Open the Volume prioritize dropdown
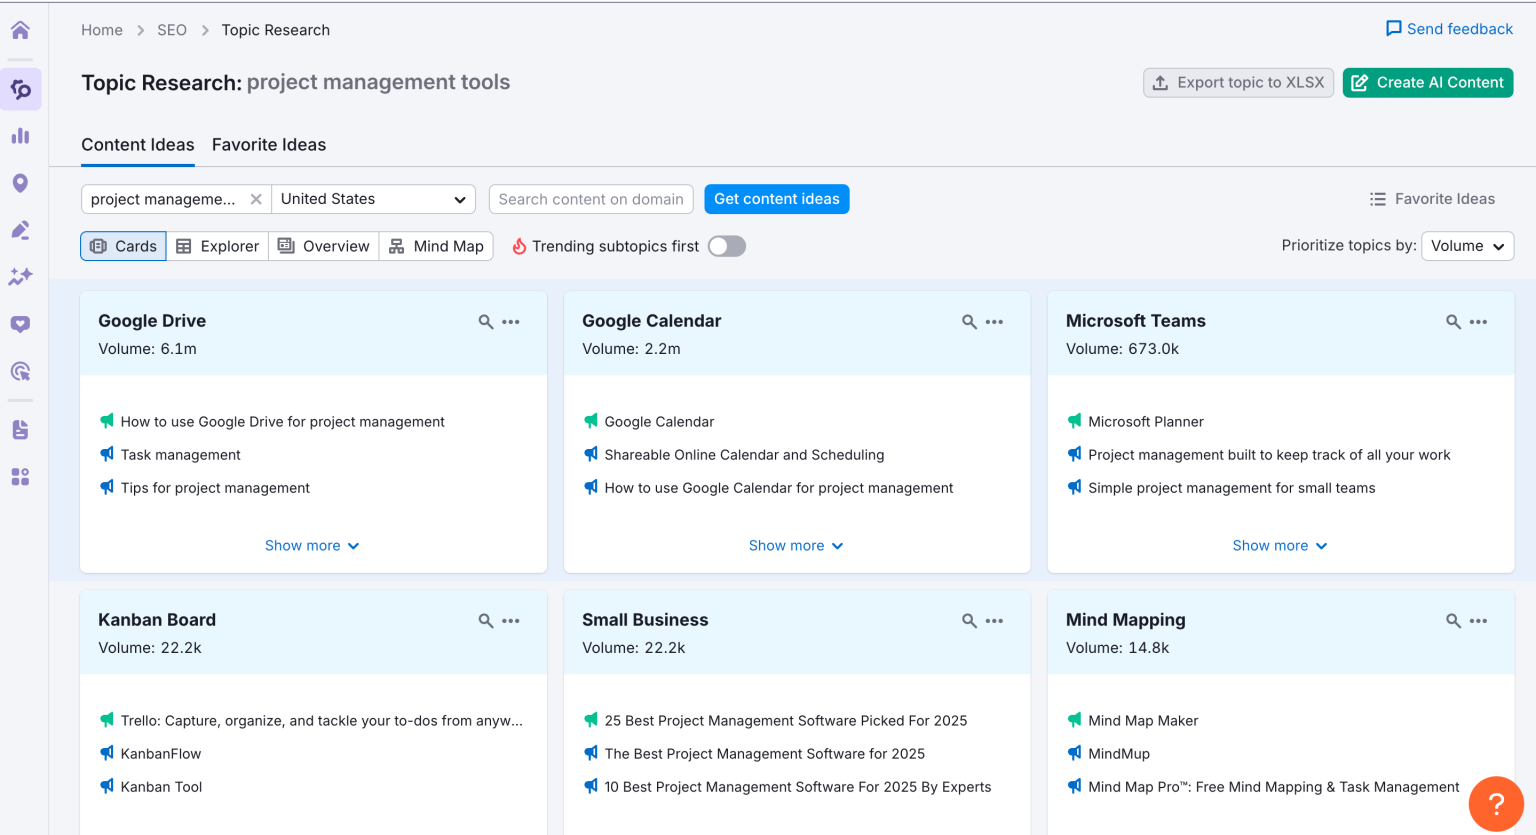Viewport: 1536px width, 835px height. [x=1467, y=246]
